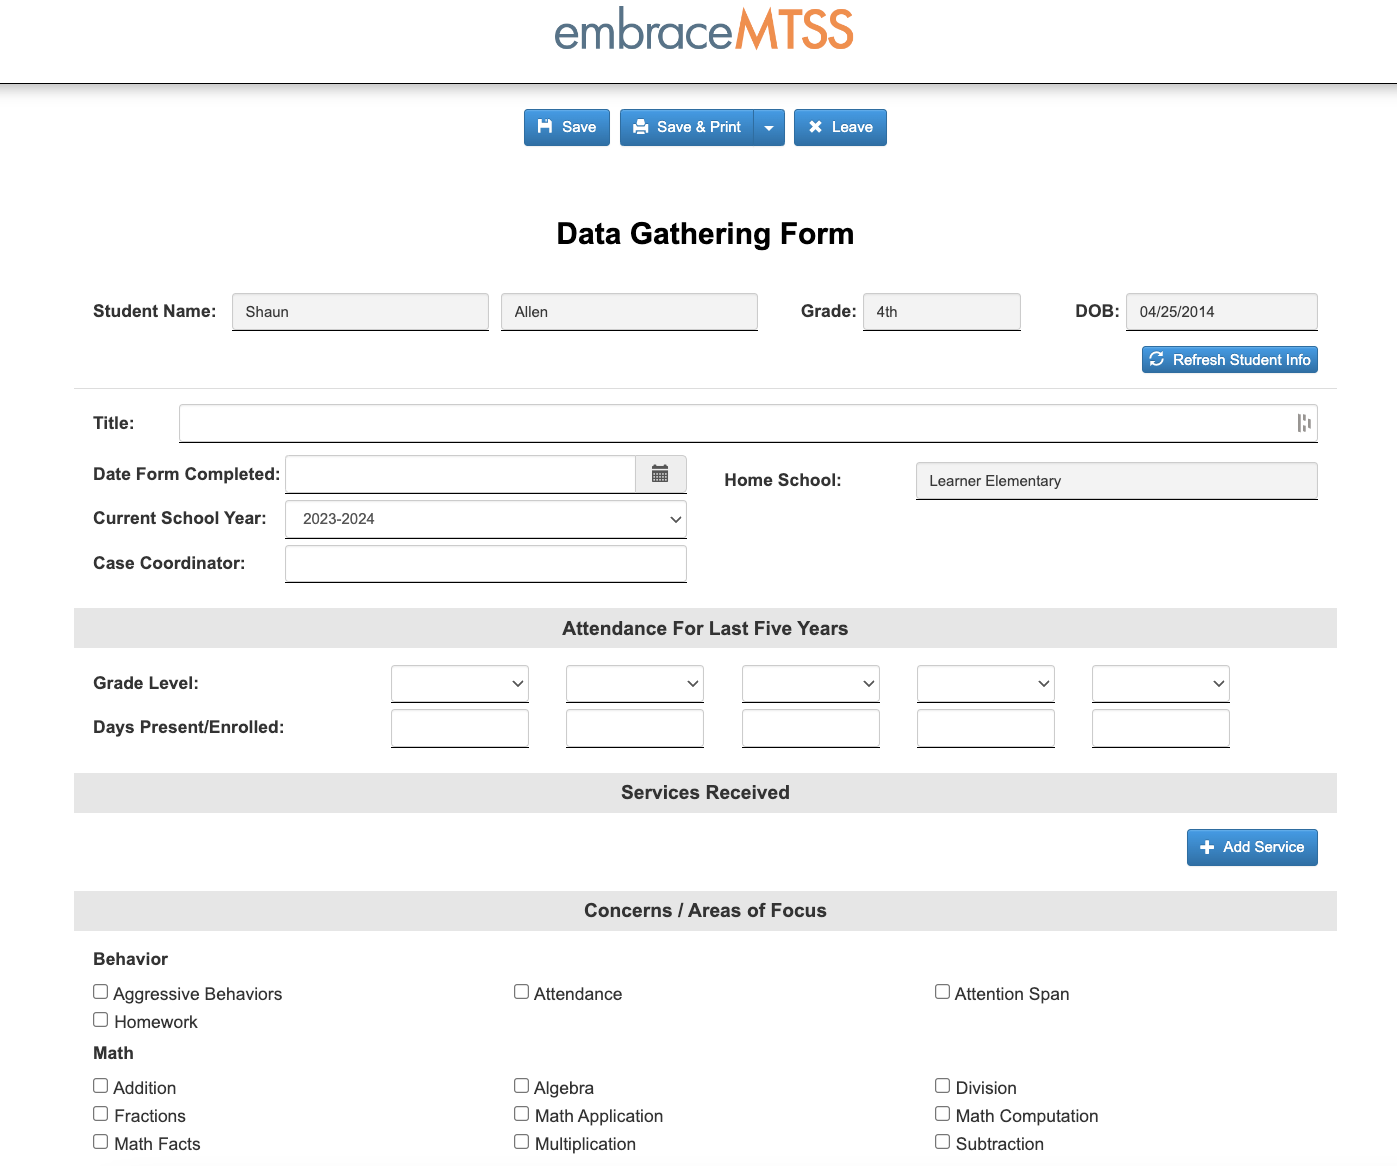The height and width of the screenshot is (1166, 1397).
Task: Click the plus icon on Add Service
Action: pyautogui.click(x=1208, y=847)
